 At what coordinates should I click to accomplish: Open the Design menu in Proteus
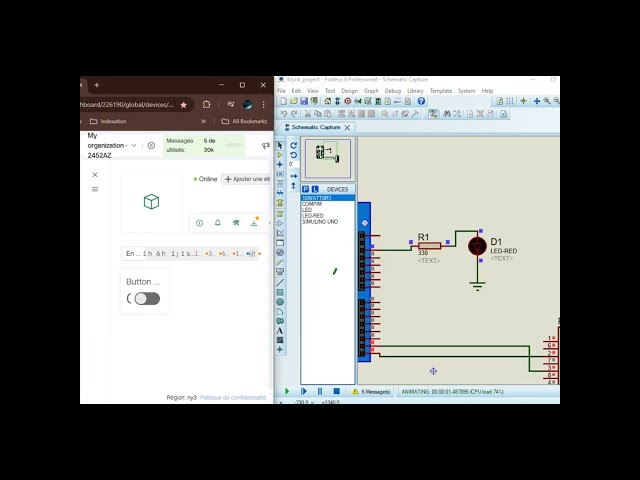point(349,91)
